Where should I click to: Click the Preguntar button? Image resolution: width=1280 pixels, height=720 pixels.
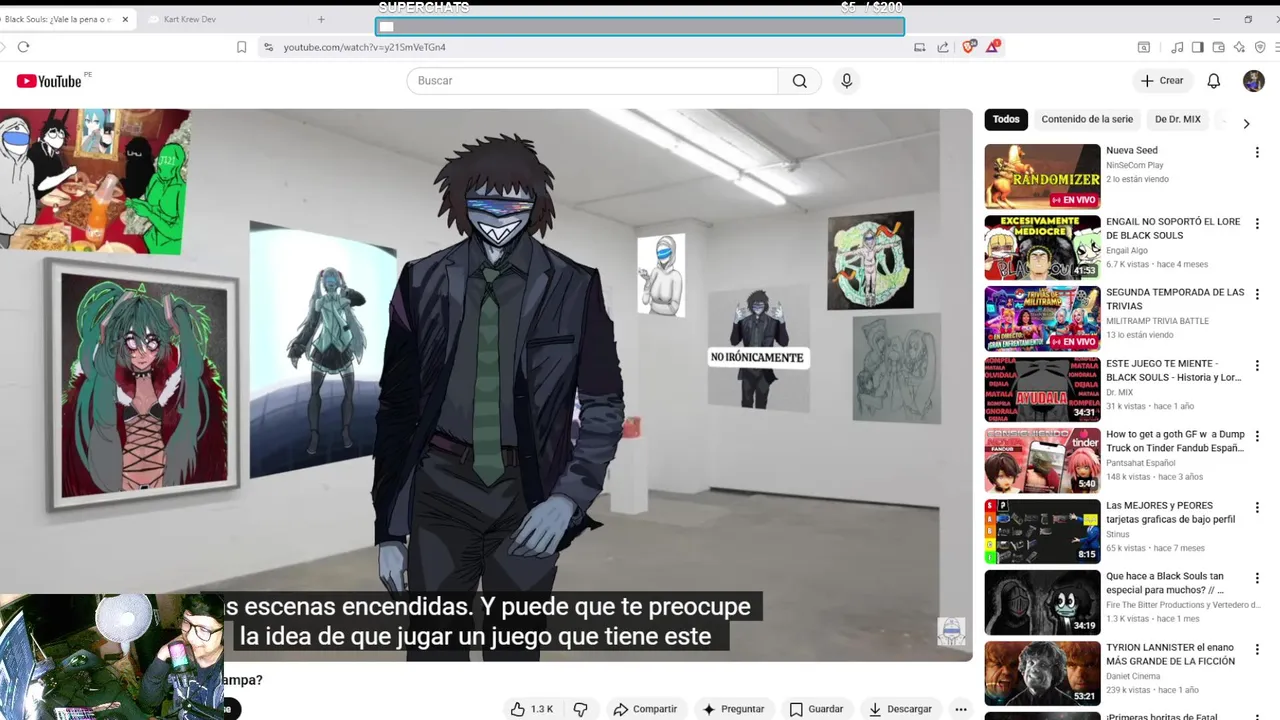pyautogui.click(x=733, y=709)
